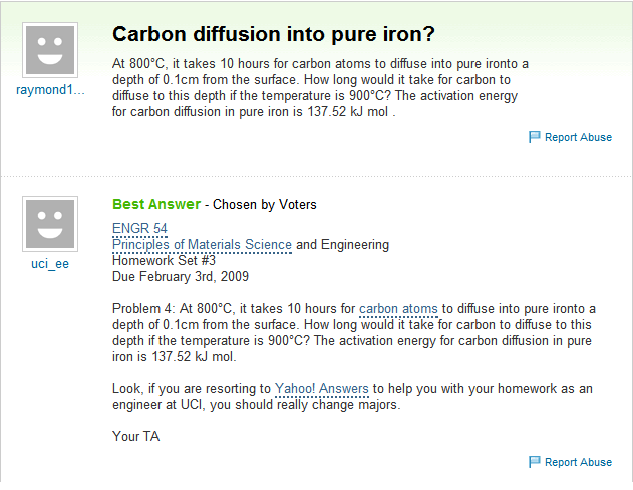Viewport: 633px width, 490px height.
Task: Click the green Best Answer label
Action: click(x=156, y=204)
